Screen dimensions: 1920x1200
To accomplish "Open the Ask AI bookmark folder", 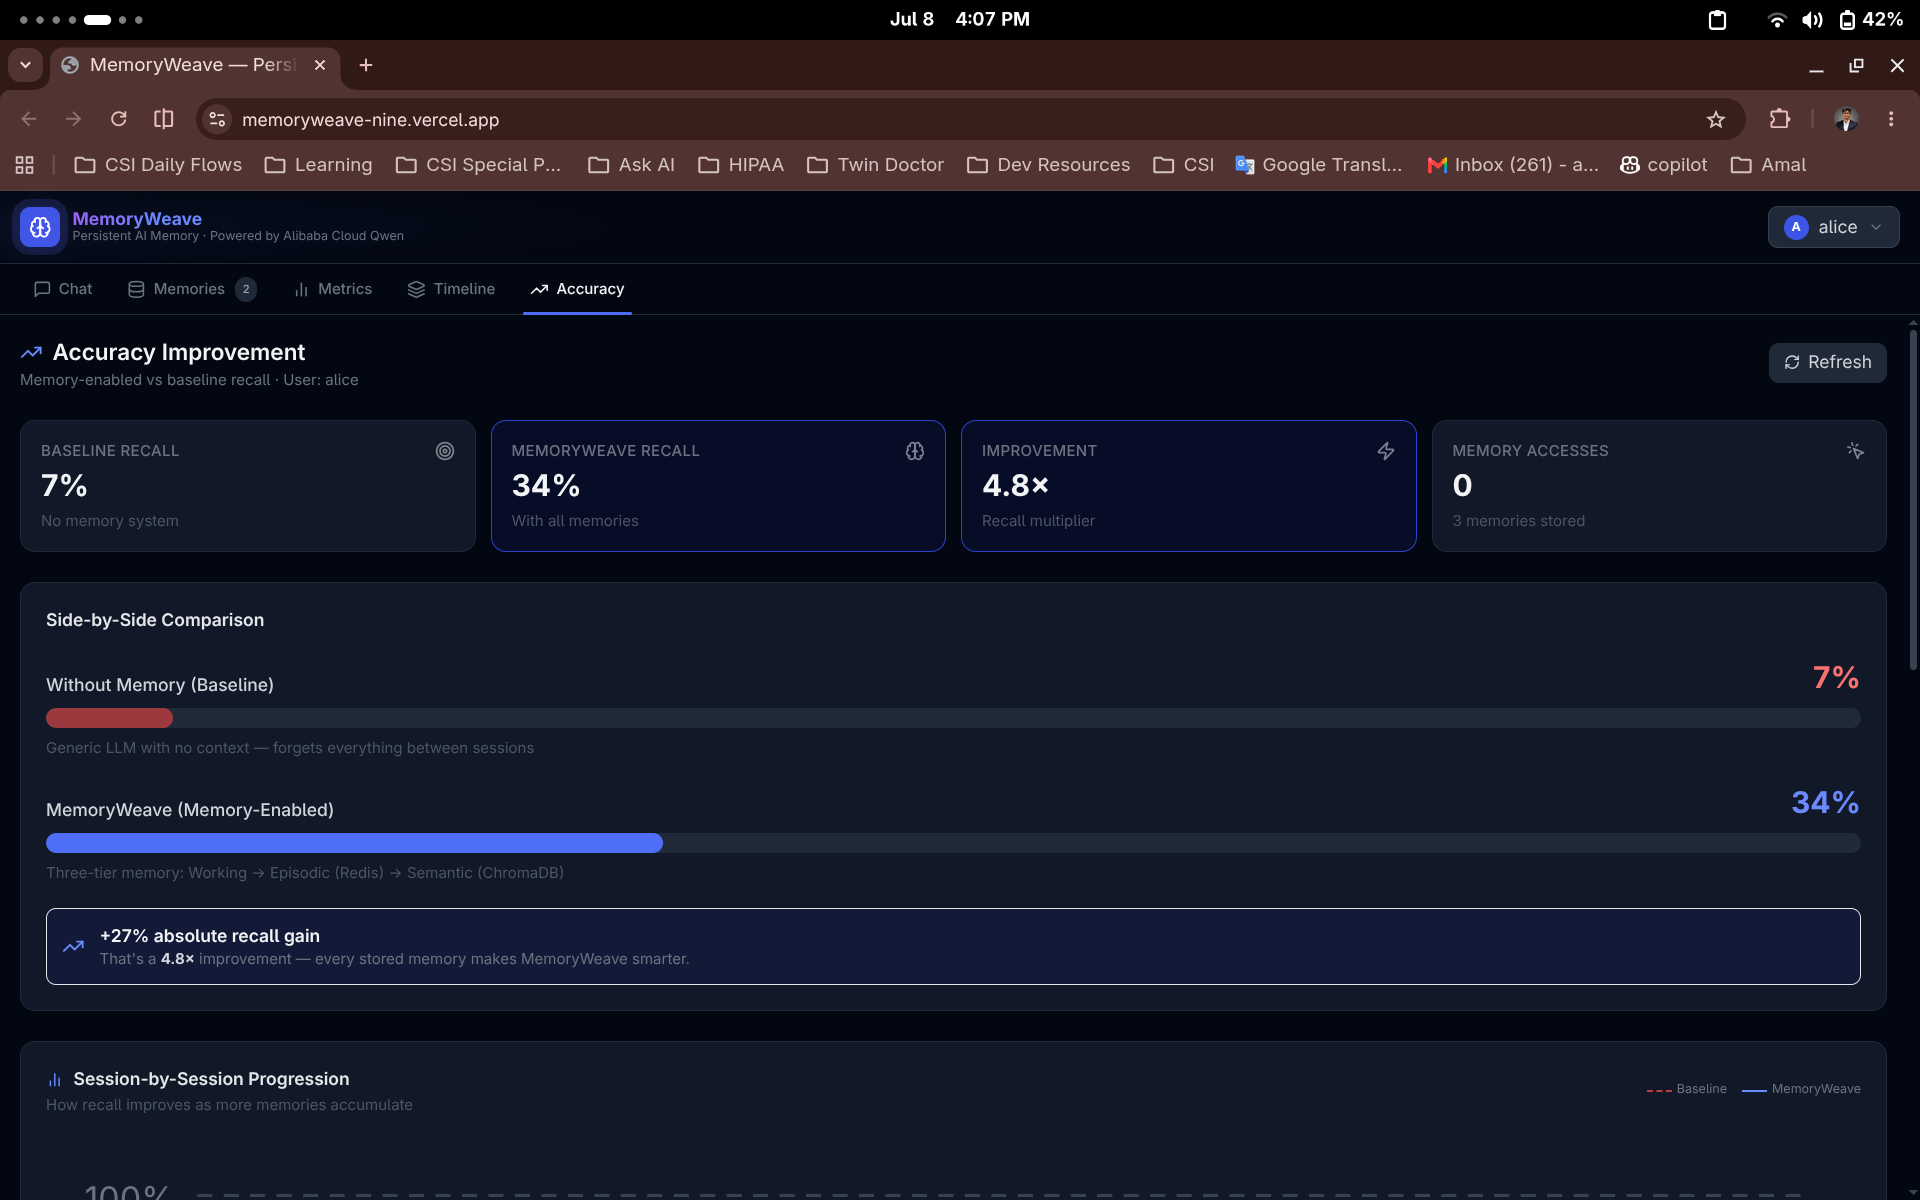I will 631,165.
